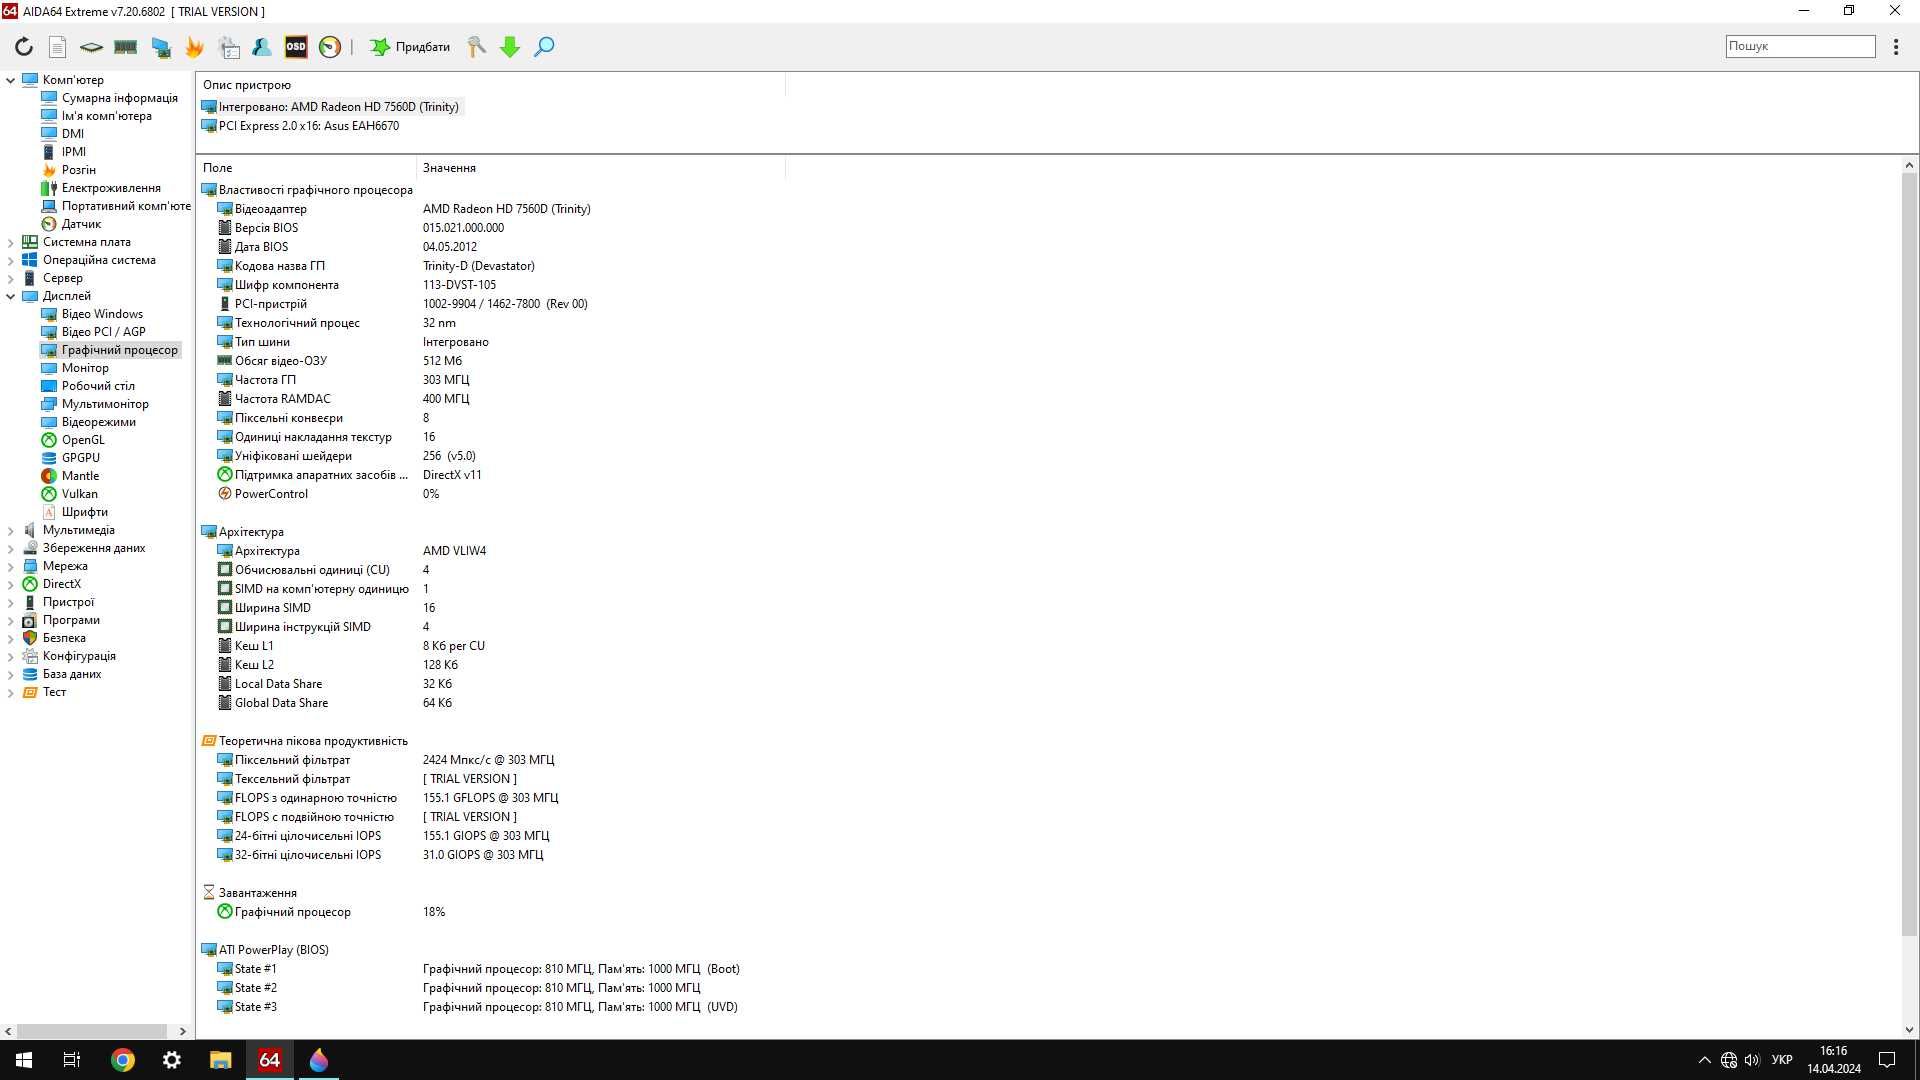Open preferences with the tools icon
1920x1080 pixels.
(476, 47)
